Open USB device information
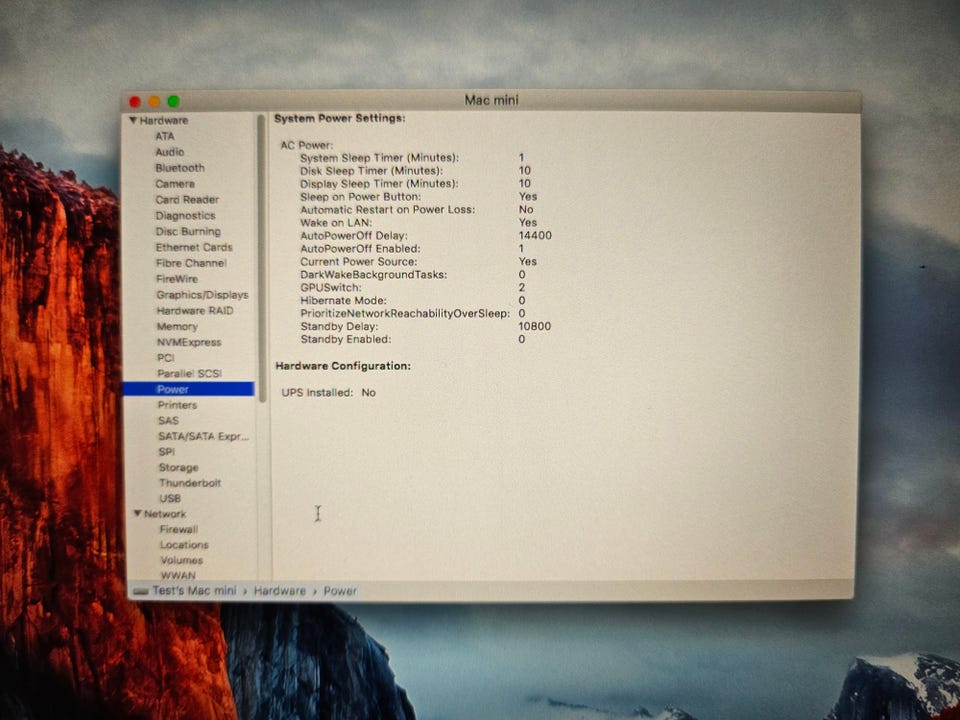This screenshot has width=960, height=720. [x=170, y=498]
